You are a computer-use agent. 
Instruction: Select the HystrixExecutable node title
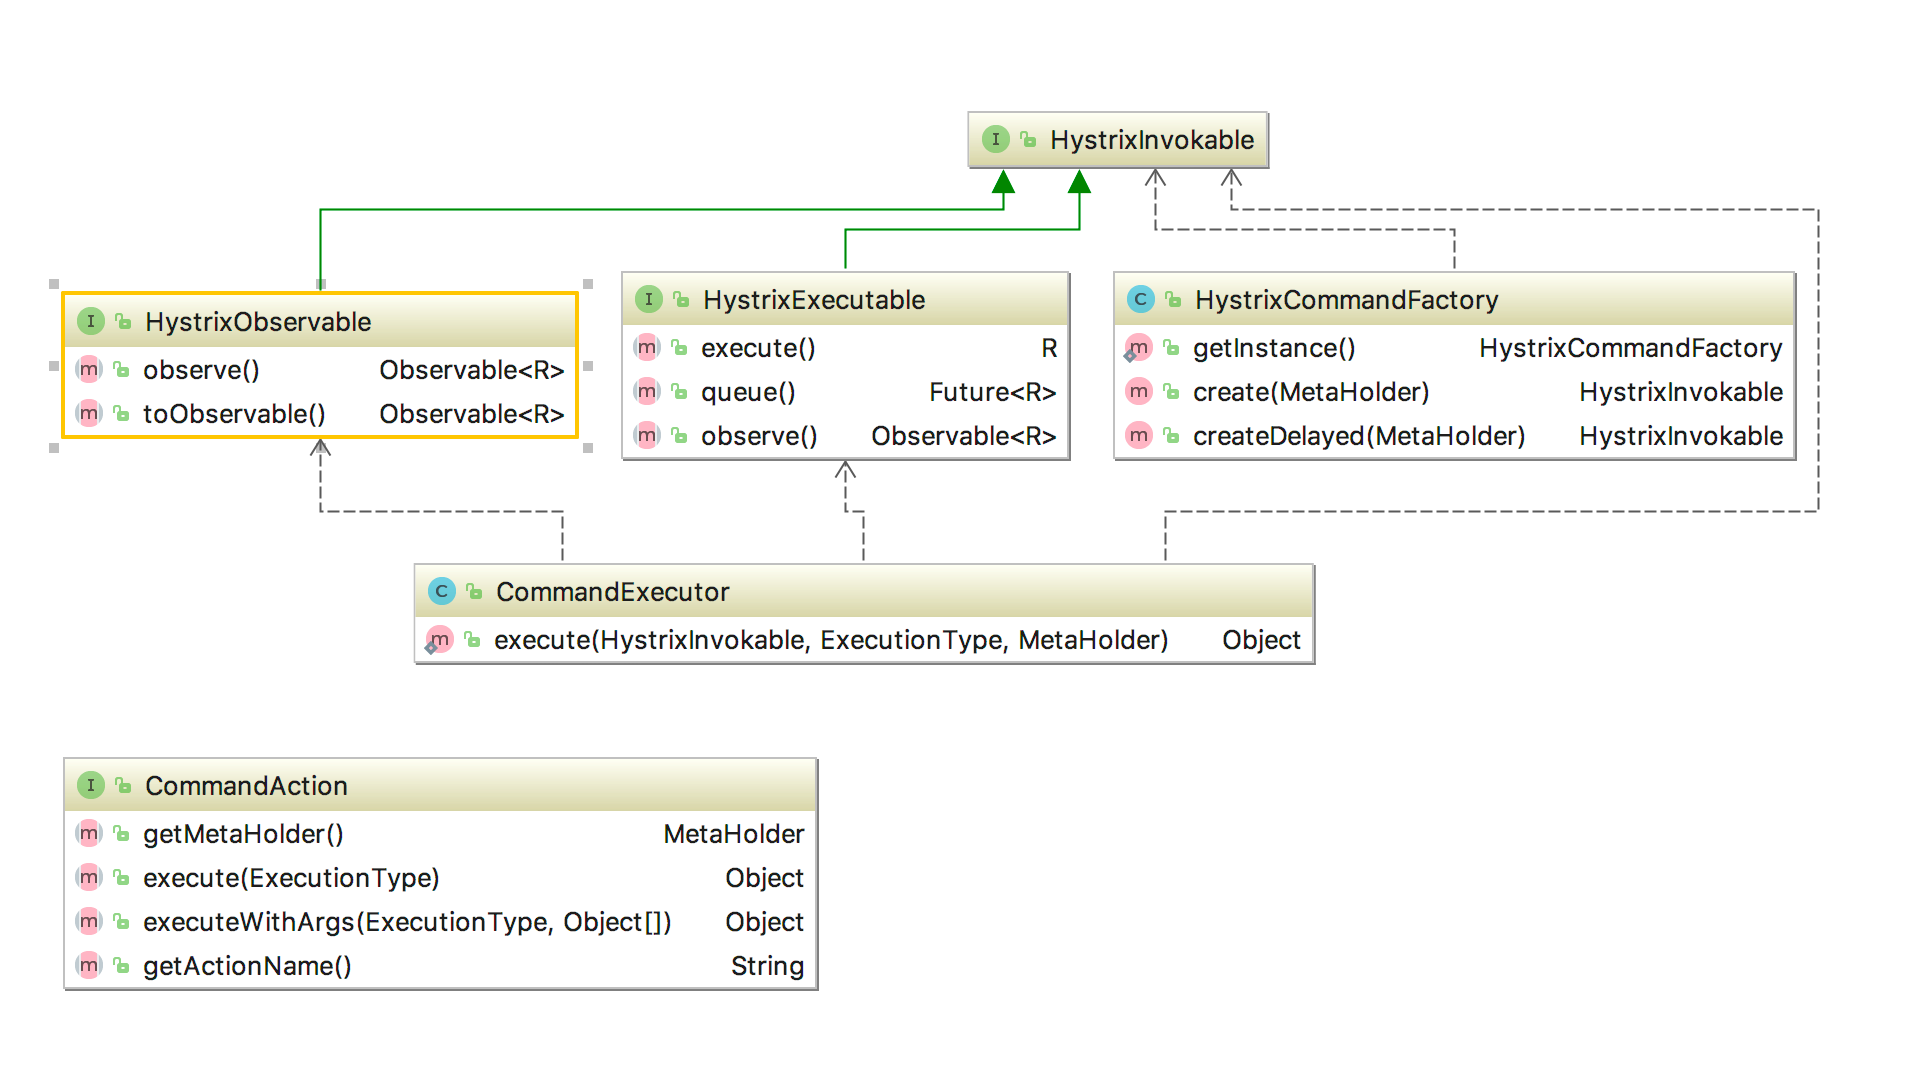(814, 300)
